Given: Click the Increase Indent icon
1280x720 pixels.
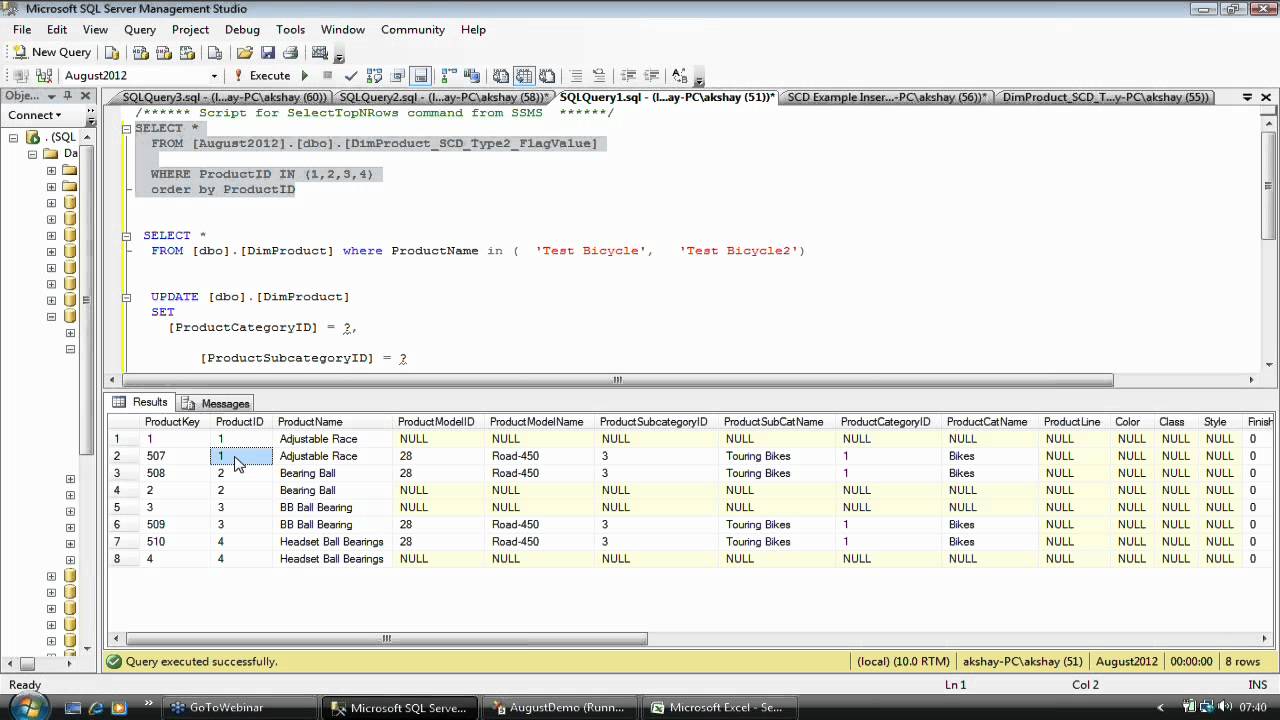Looking at the screenshot, I should 651,75.
